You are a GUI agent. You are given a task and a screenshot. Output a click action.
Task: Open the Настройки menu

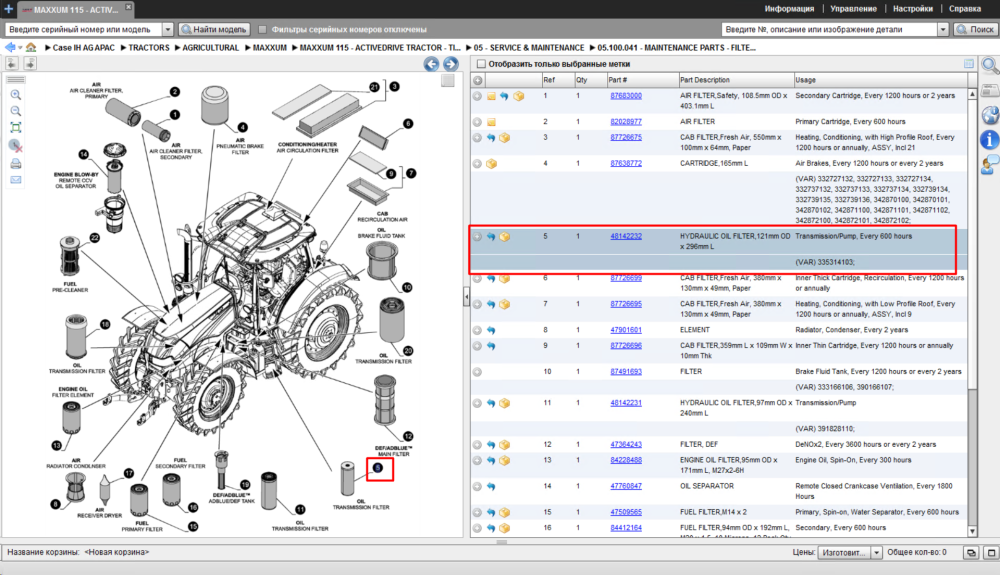[x=913, y=9]
